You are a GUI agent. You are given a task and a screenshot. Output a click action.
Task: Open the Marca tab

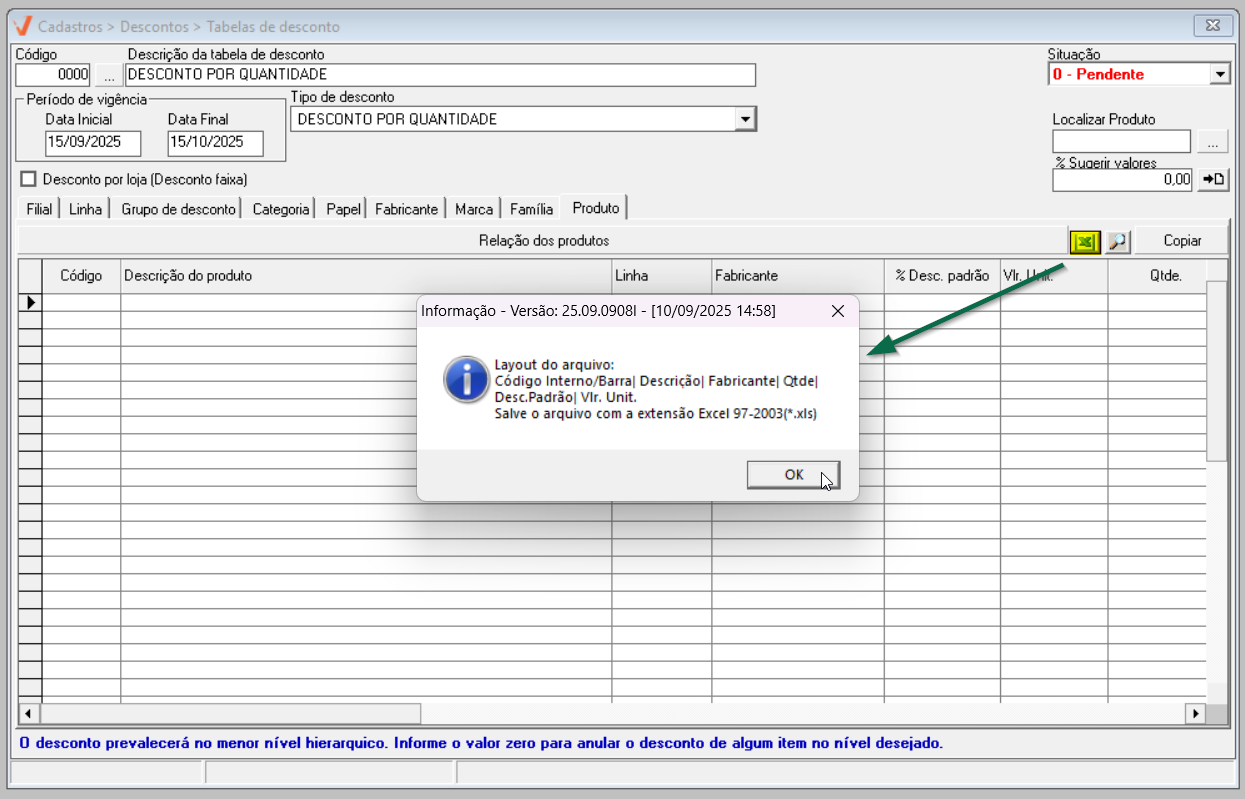tap(473, 209)
